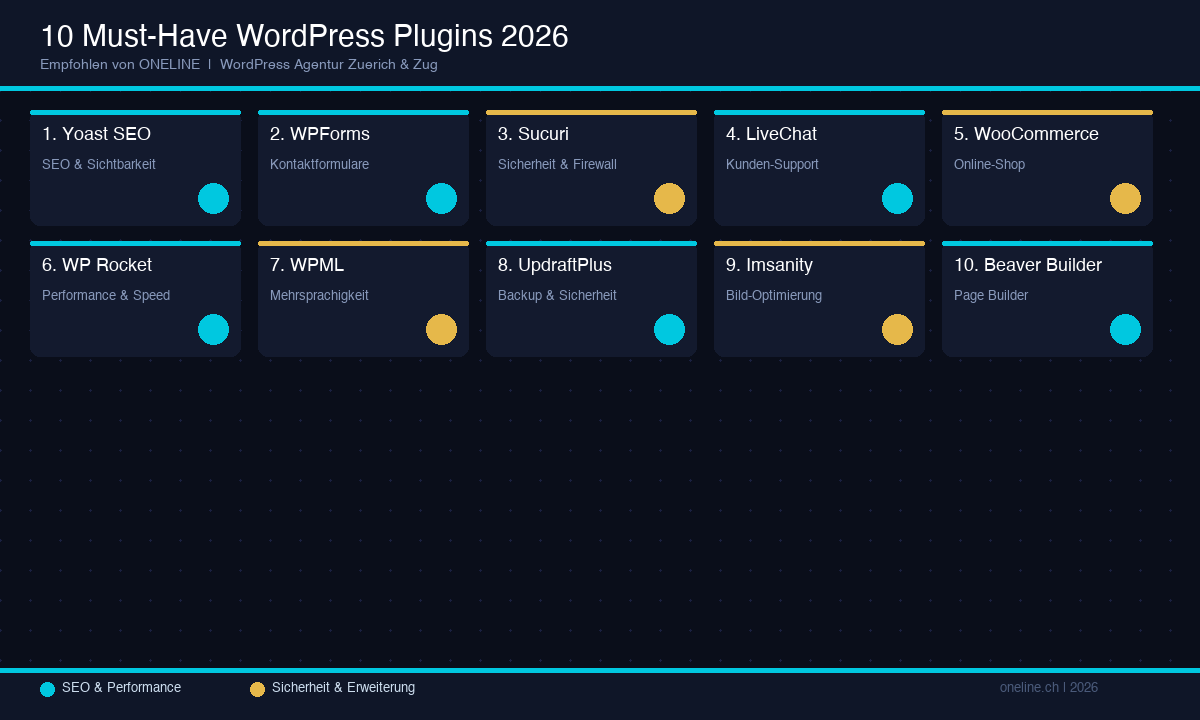Select the '1. Yoast SEO' title

[x=96, y=134]
